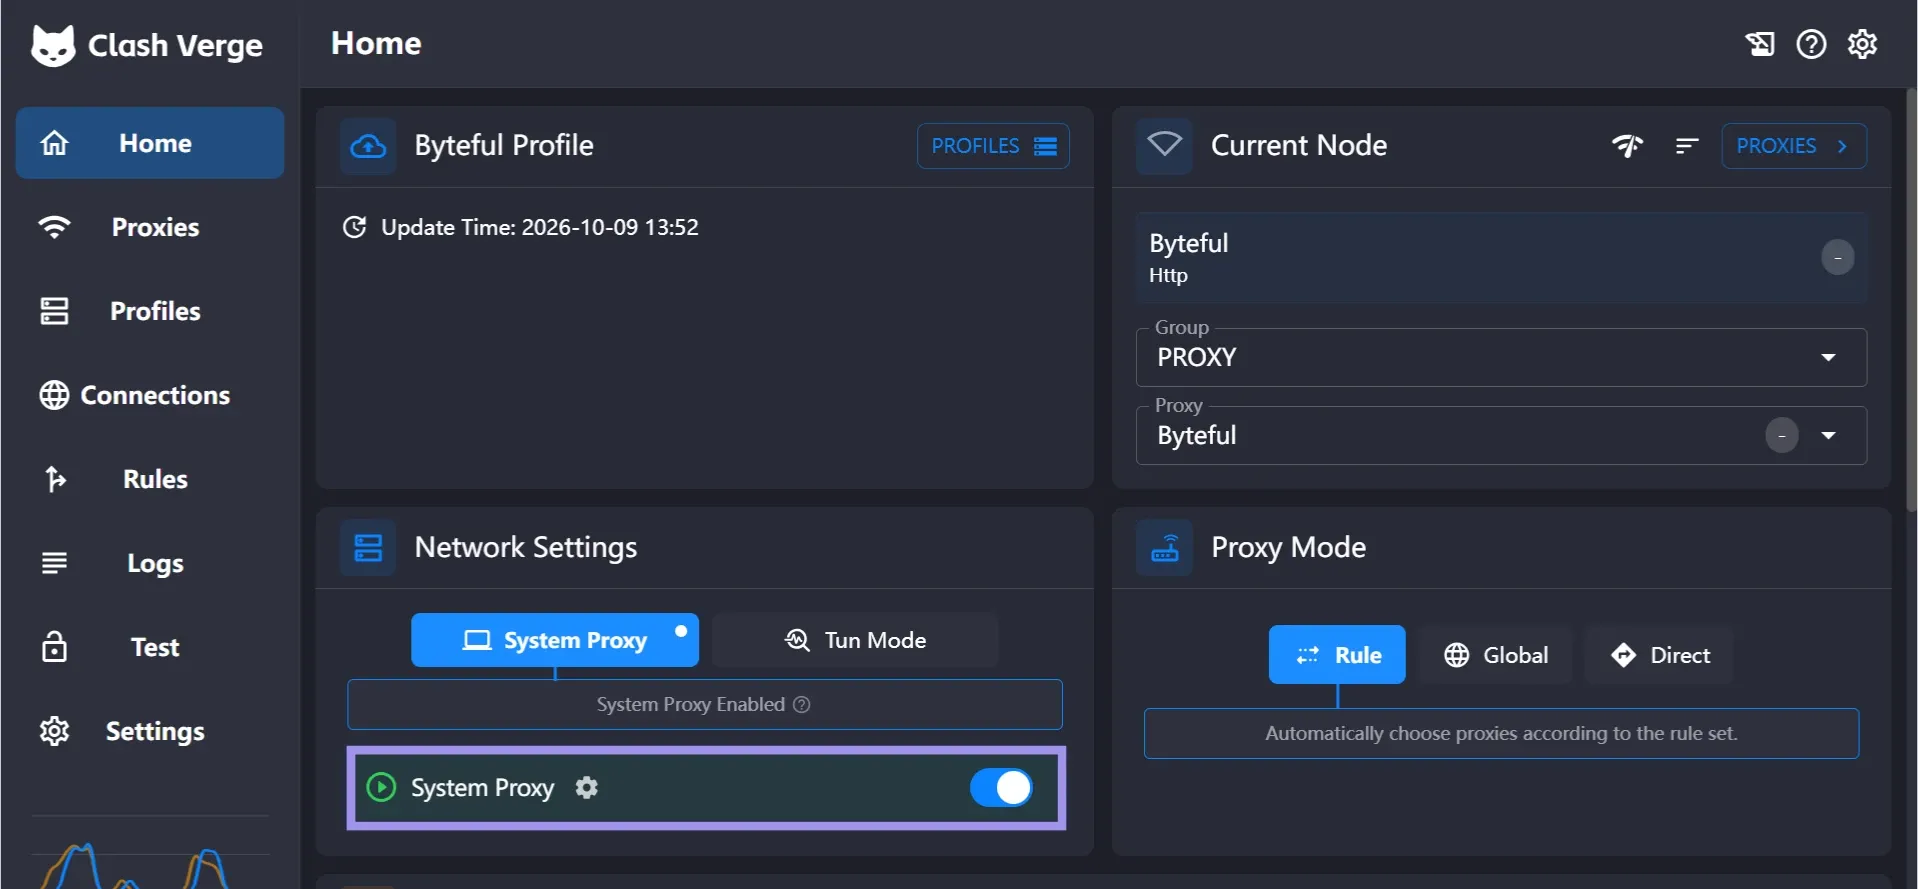The height and width of the screenshot is (889, 1918).
Task: Go to Home in the sidebar
Action: pos(150,143)
